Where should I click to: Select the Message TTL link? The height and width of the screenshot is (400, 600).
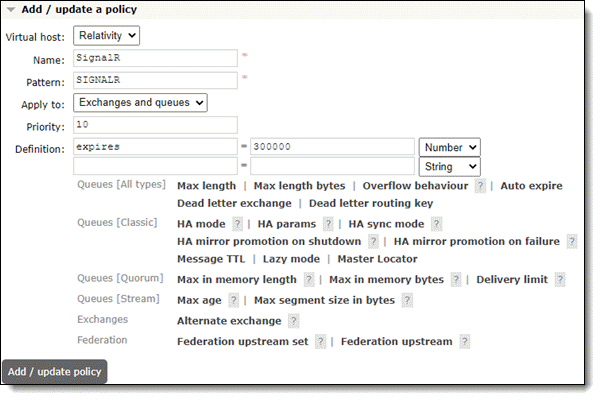pyautogui.click(x=213, y=259)
